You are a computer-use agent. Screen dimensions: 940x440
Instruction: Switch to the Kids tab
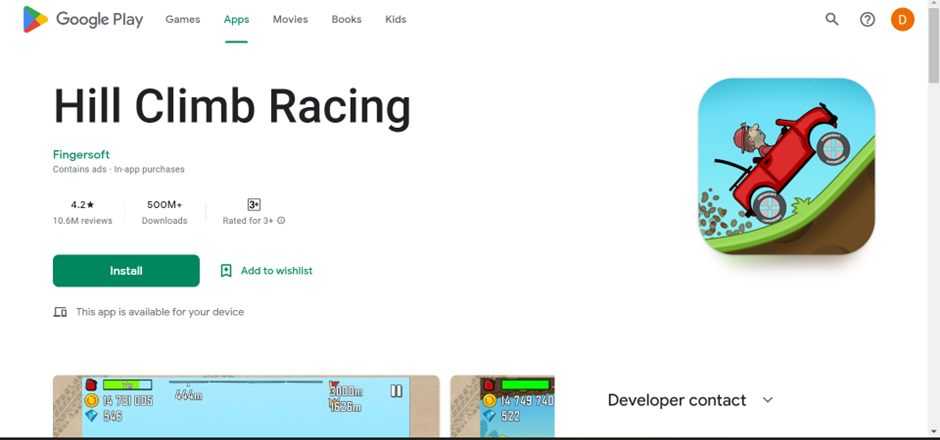coord(396,19)
